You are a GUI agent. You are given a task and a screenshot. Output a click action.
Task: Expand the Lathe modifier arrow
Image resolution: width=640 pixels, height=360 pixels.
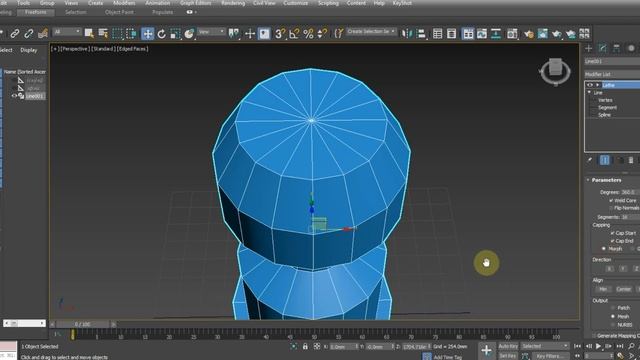(598, 85)
